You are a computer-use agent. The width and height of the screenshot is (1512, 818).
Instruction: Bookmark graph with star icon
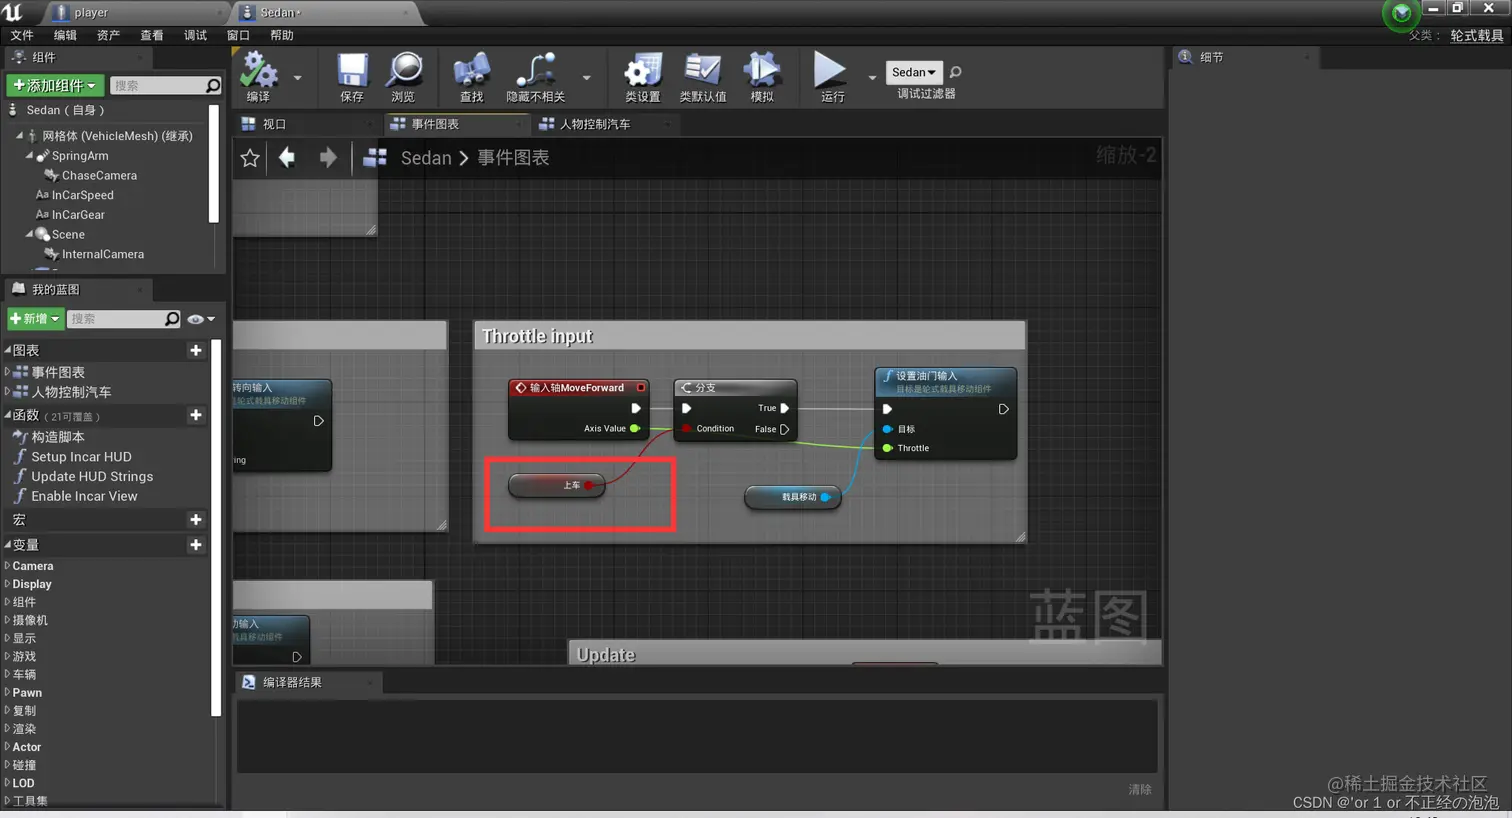250,158
